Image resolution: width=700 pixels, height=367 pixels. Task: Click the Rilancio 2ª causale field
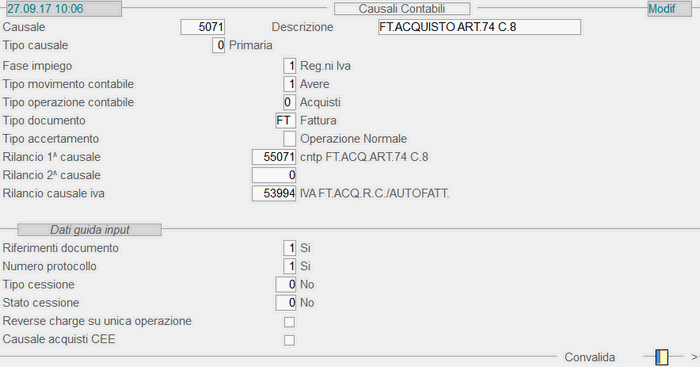(x=274, y=175)
